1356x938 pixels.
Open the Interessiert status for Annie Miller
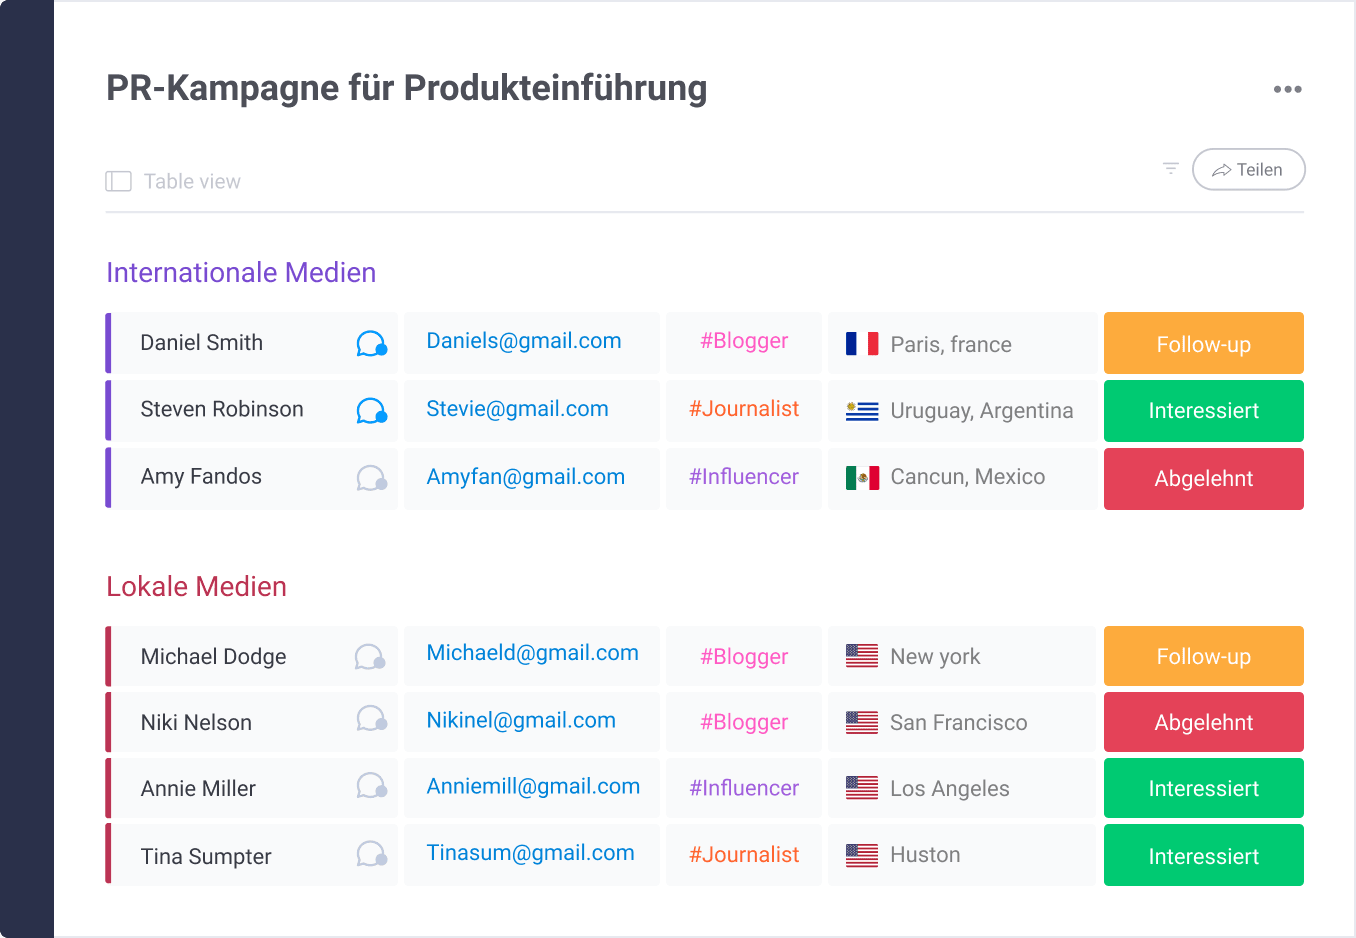coord(1203,788)
